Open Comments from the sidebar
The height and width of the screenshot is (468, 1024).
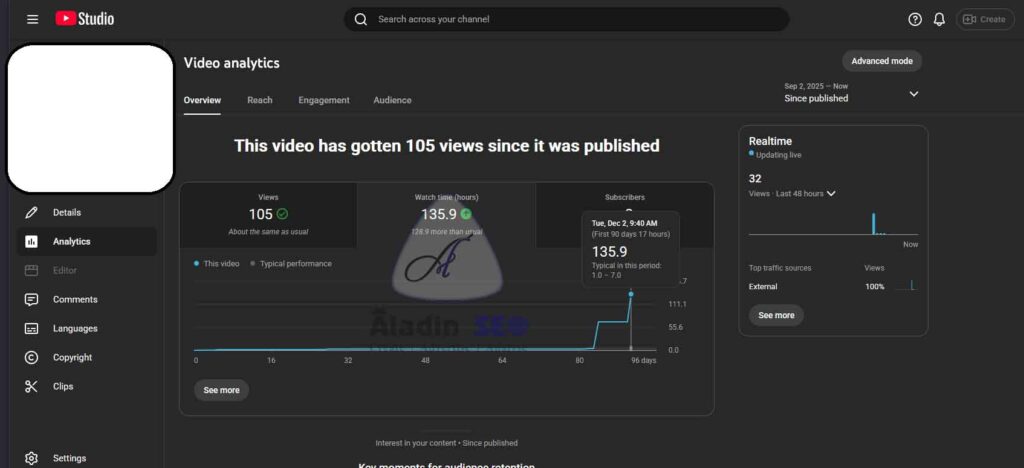(75, 299)
